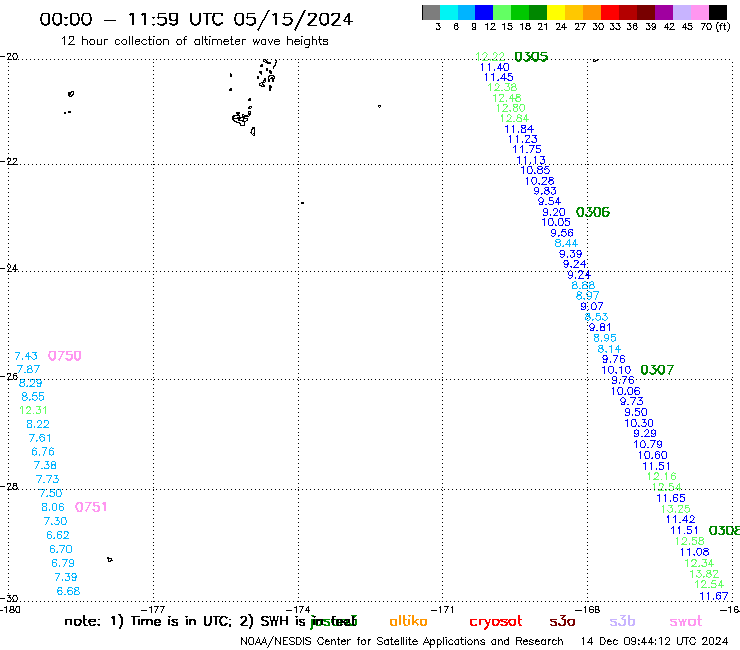The height and width of the screenshot is (650, 740).
Task: Click the green value 13.25
Action: 675,509
